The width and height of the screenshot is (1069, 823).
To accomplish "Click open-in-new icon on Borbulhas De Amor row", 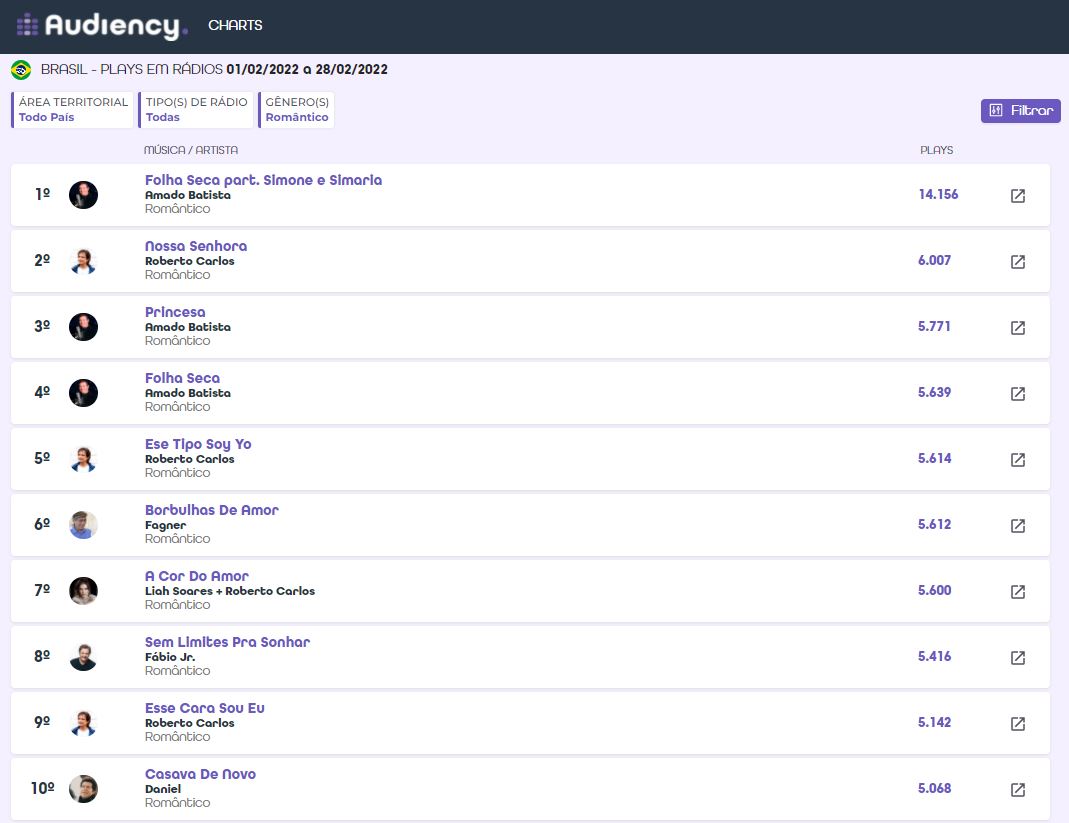I will 1017,526.
